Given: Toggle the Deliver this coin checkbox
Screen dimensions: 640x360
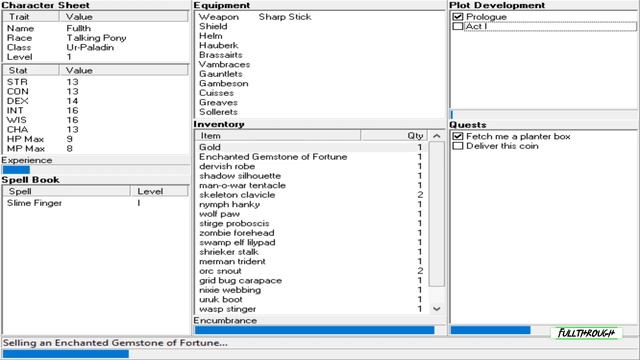Looking at the screenshot, I should (458, 146).
